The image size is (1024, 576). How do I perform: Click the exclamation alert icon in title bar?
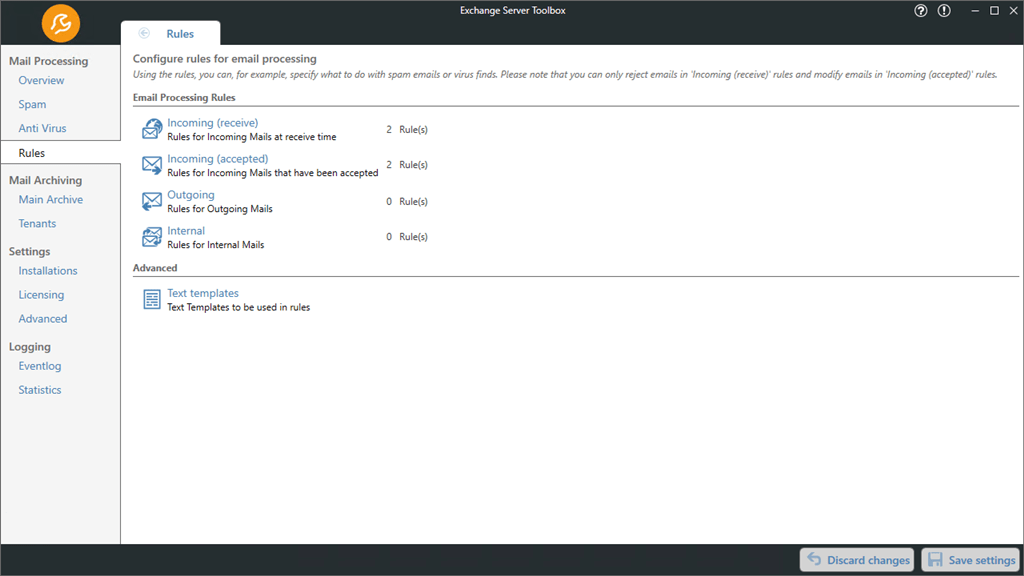pyautogui.click(x=944, y=11)
